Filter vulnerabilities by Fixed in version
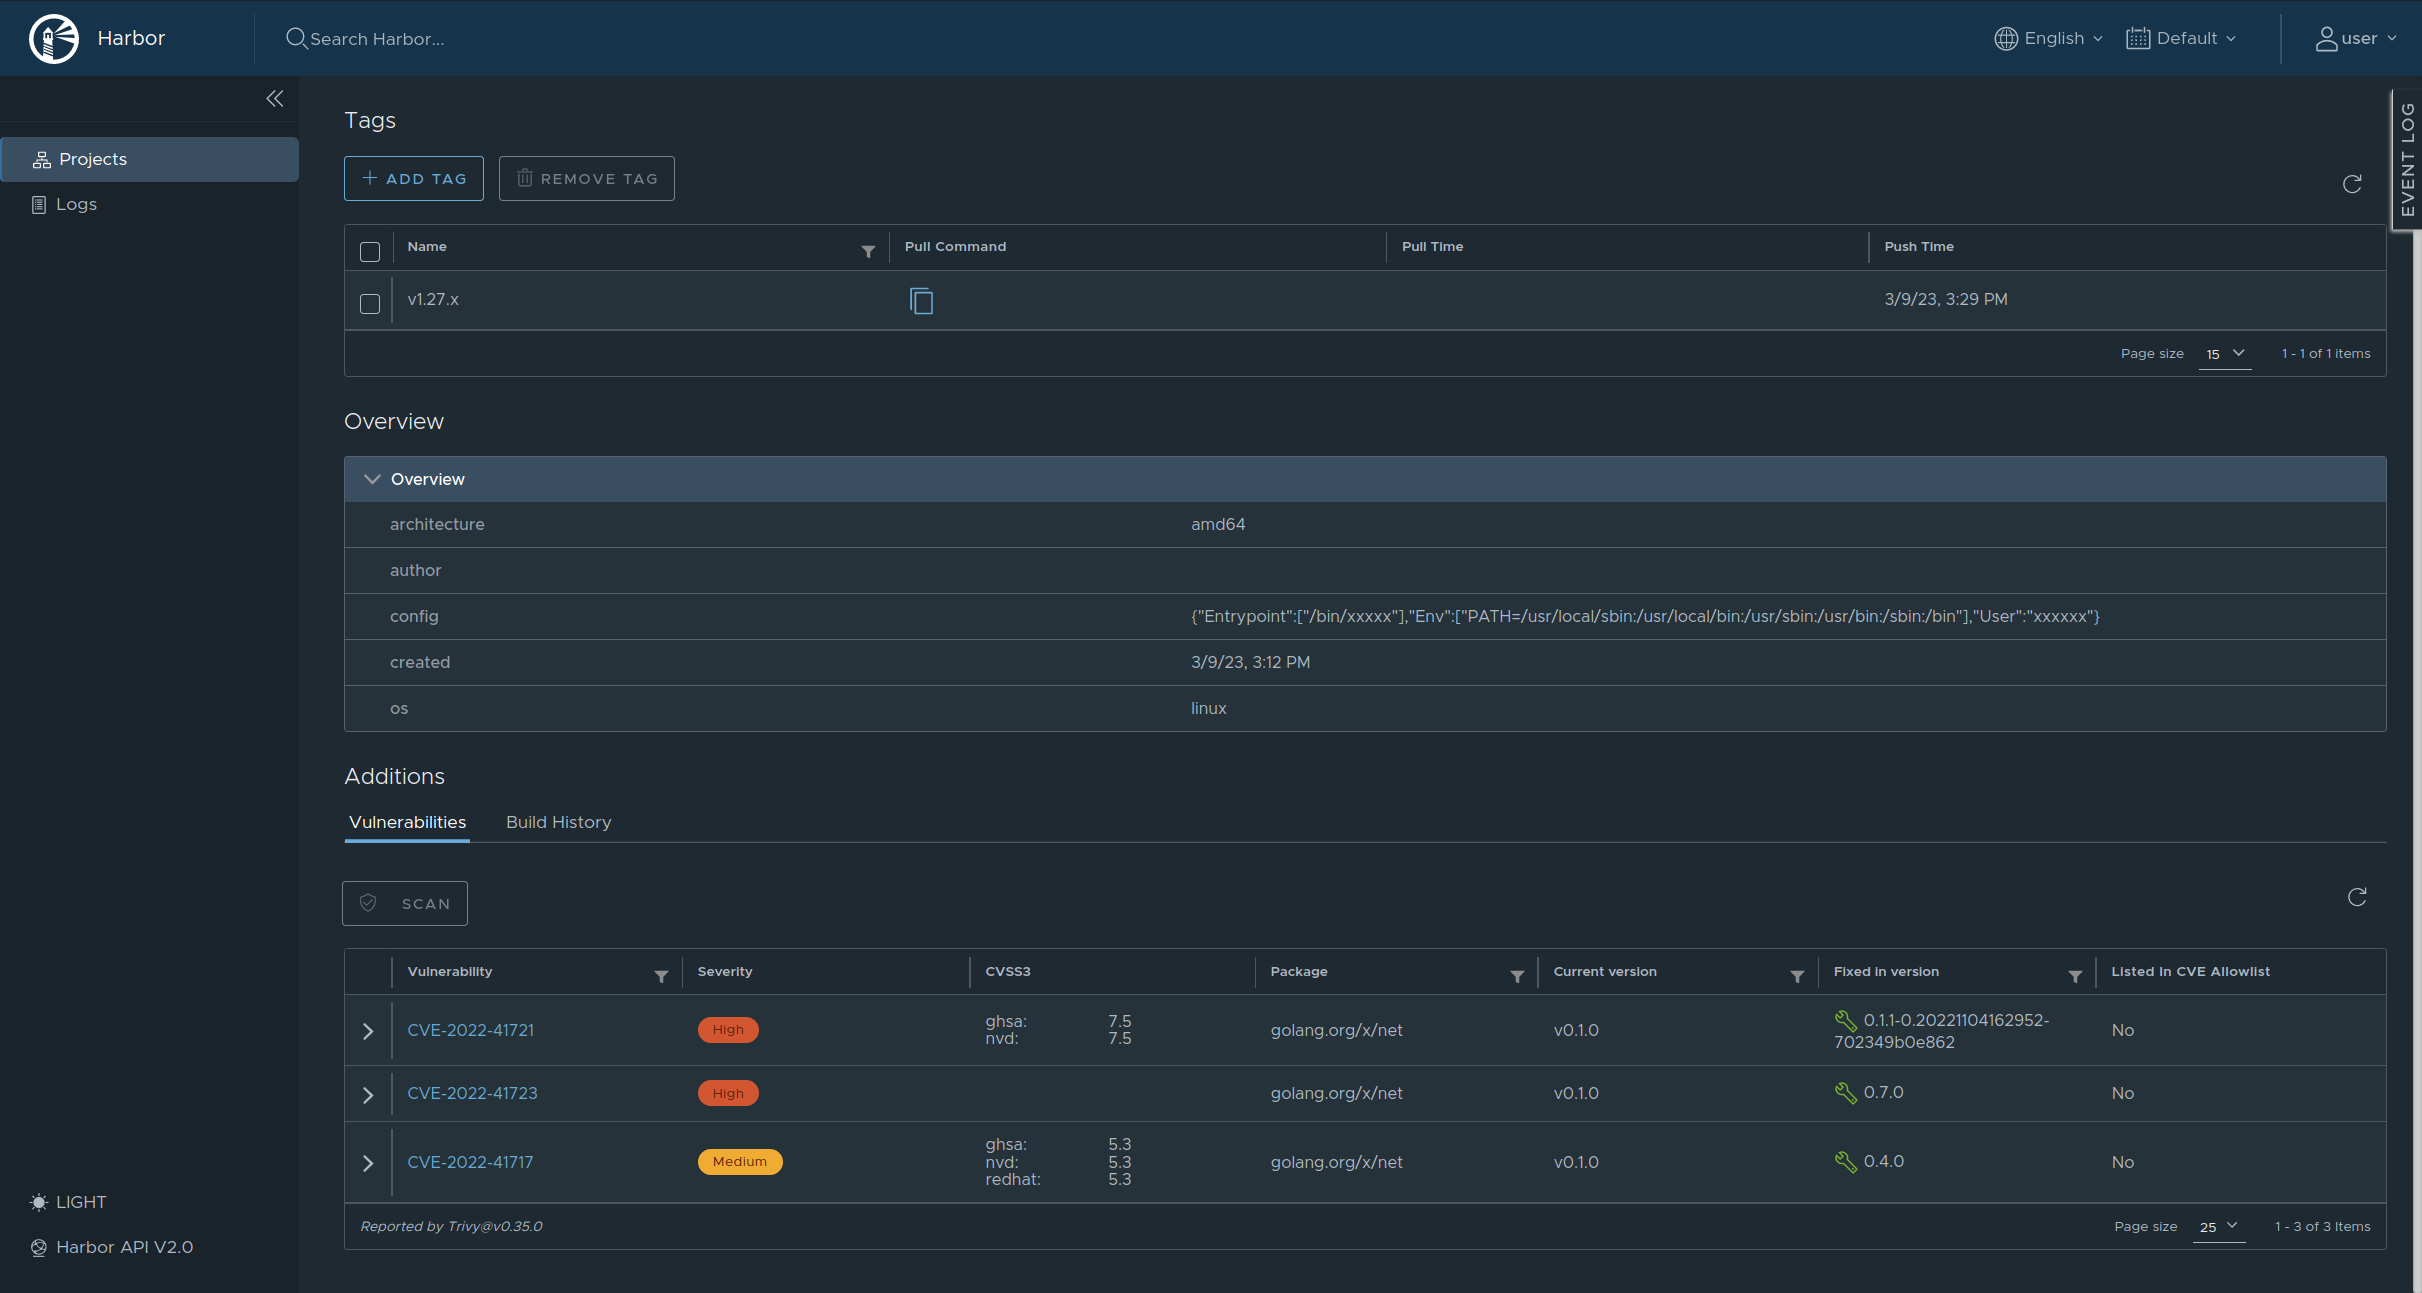This screenshot has width=2422, height=1293. (x=2075, y=976)
